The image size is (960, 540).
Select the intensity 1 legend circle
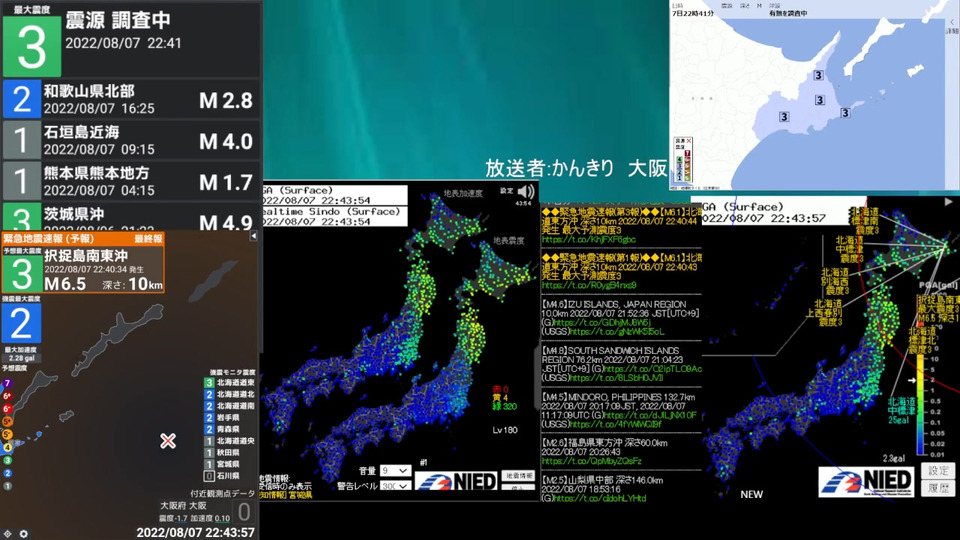(7, 486)
